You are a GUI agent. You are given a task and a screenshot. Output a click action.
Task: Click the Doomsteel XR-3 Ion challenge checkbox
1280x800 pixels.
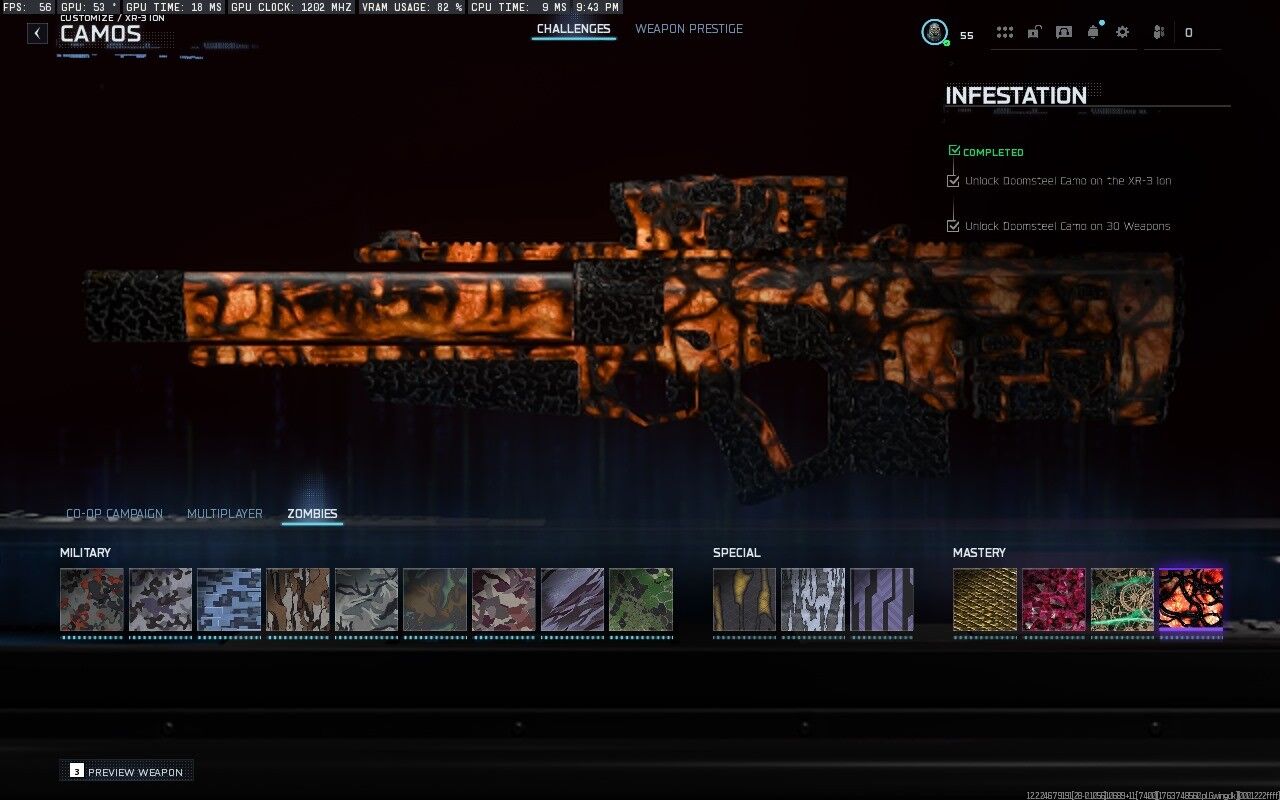click(x=953, y=181)
